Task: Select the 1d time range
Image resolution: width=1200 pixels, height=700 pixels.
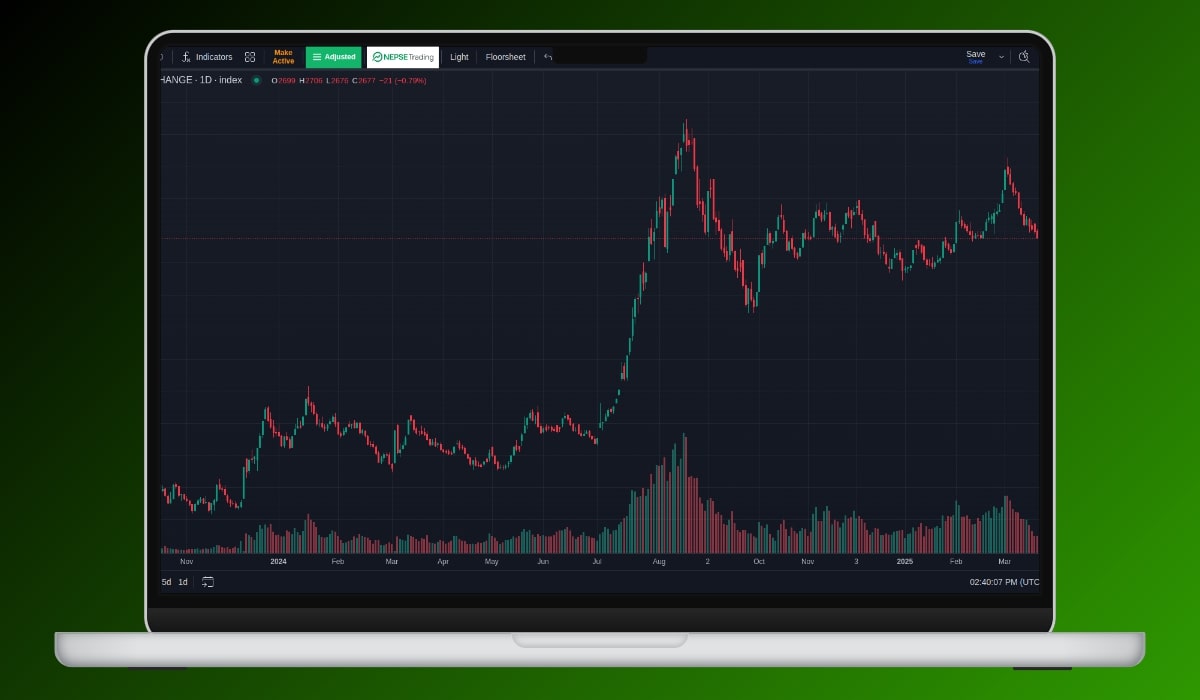Action: point(183,582)
